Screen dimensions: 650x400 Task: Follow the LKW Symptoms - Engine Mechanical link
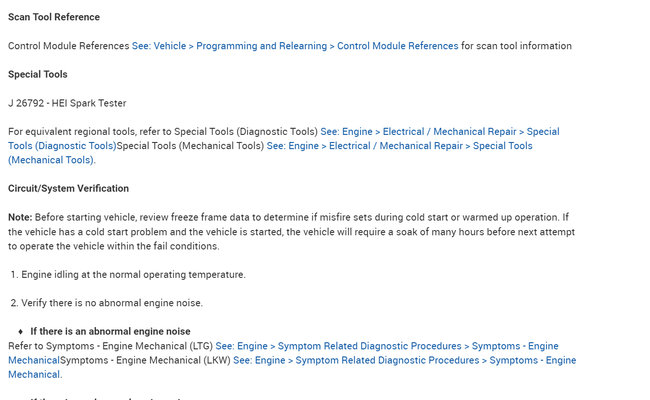tap(404, 360)
